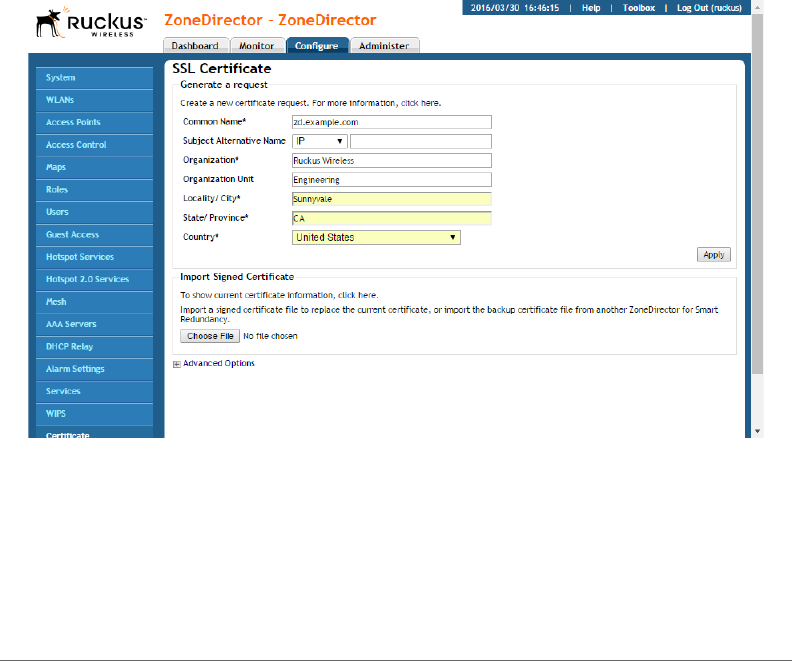This screenshot has width=792, height=661.
Task: Switch to the Monitor tab
Action: point(257,45)
